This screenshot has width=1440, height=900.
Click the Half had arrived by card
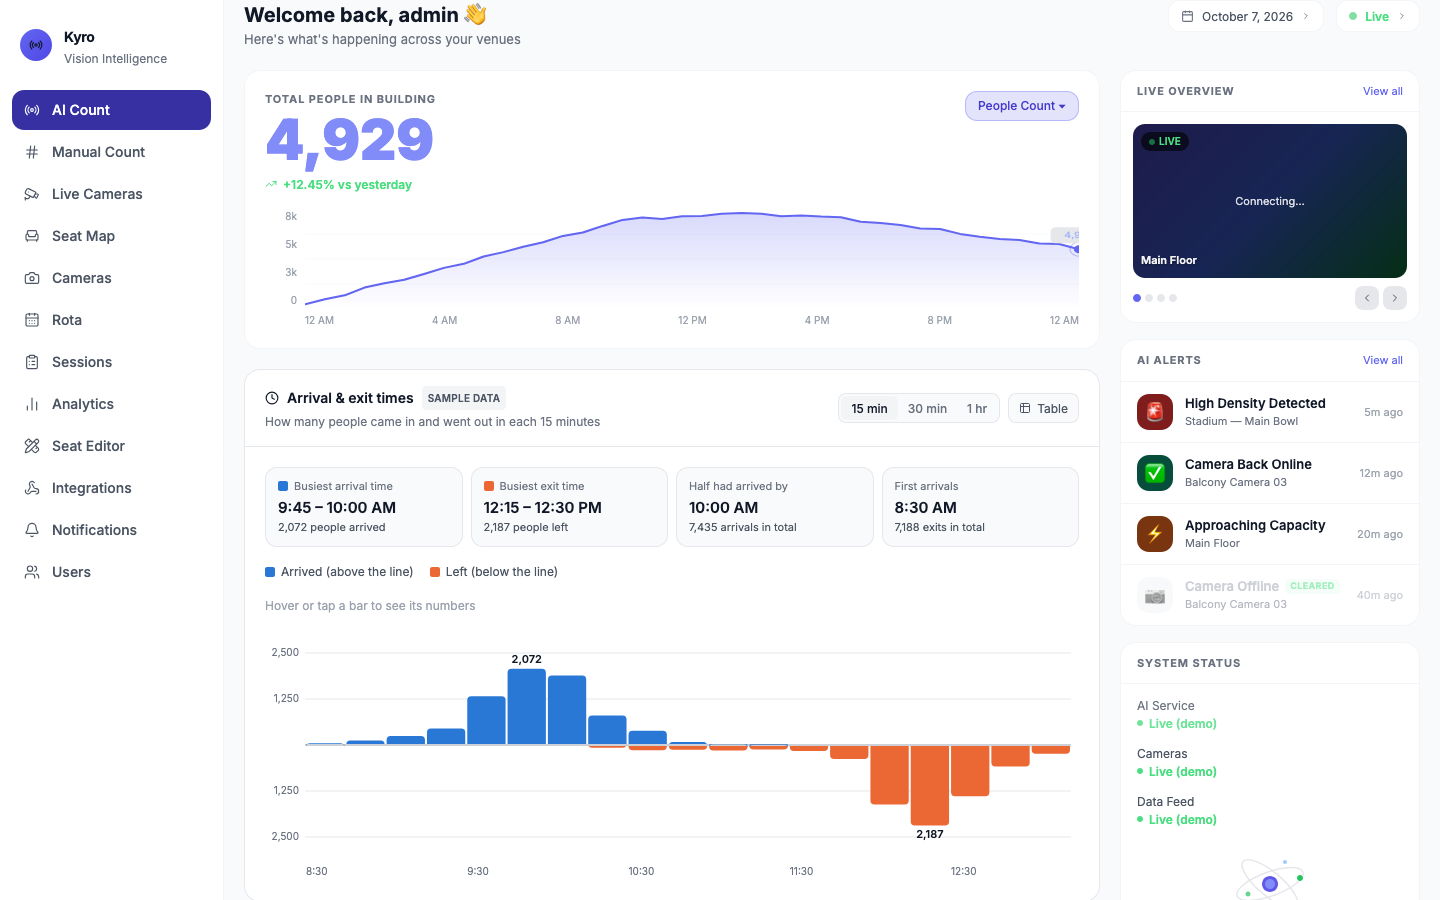[775, 507]
